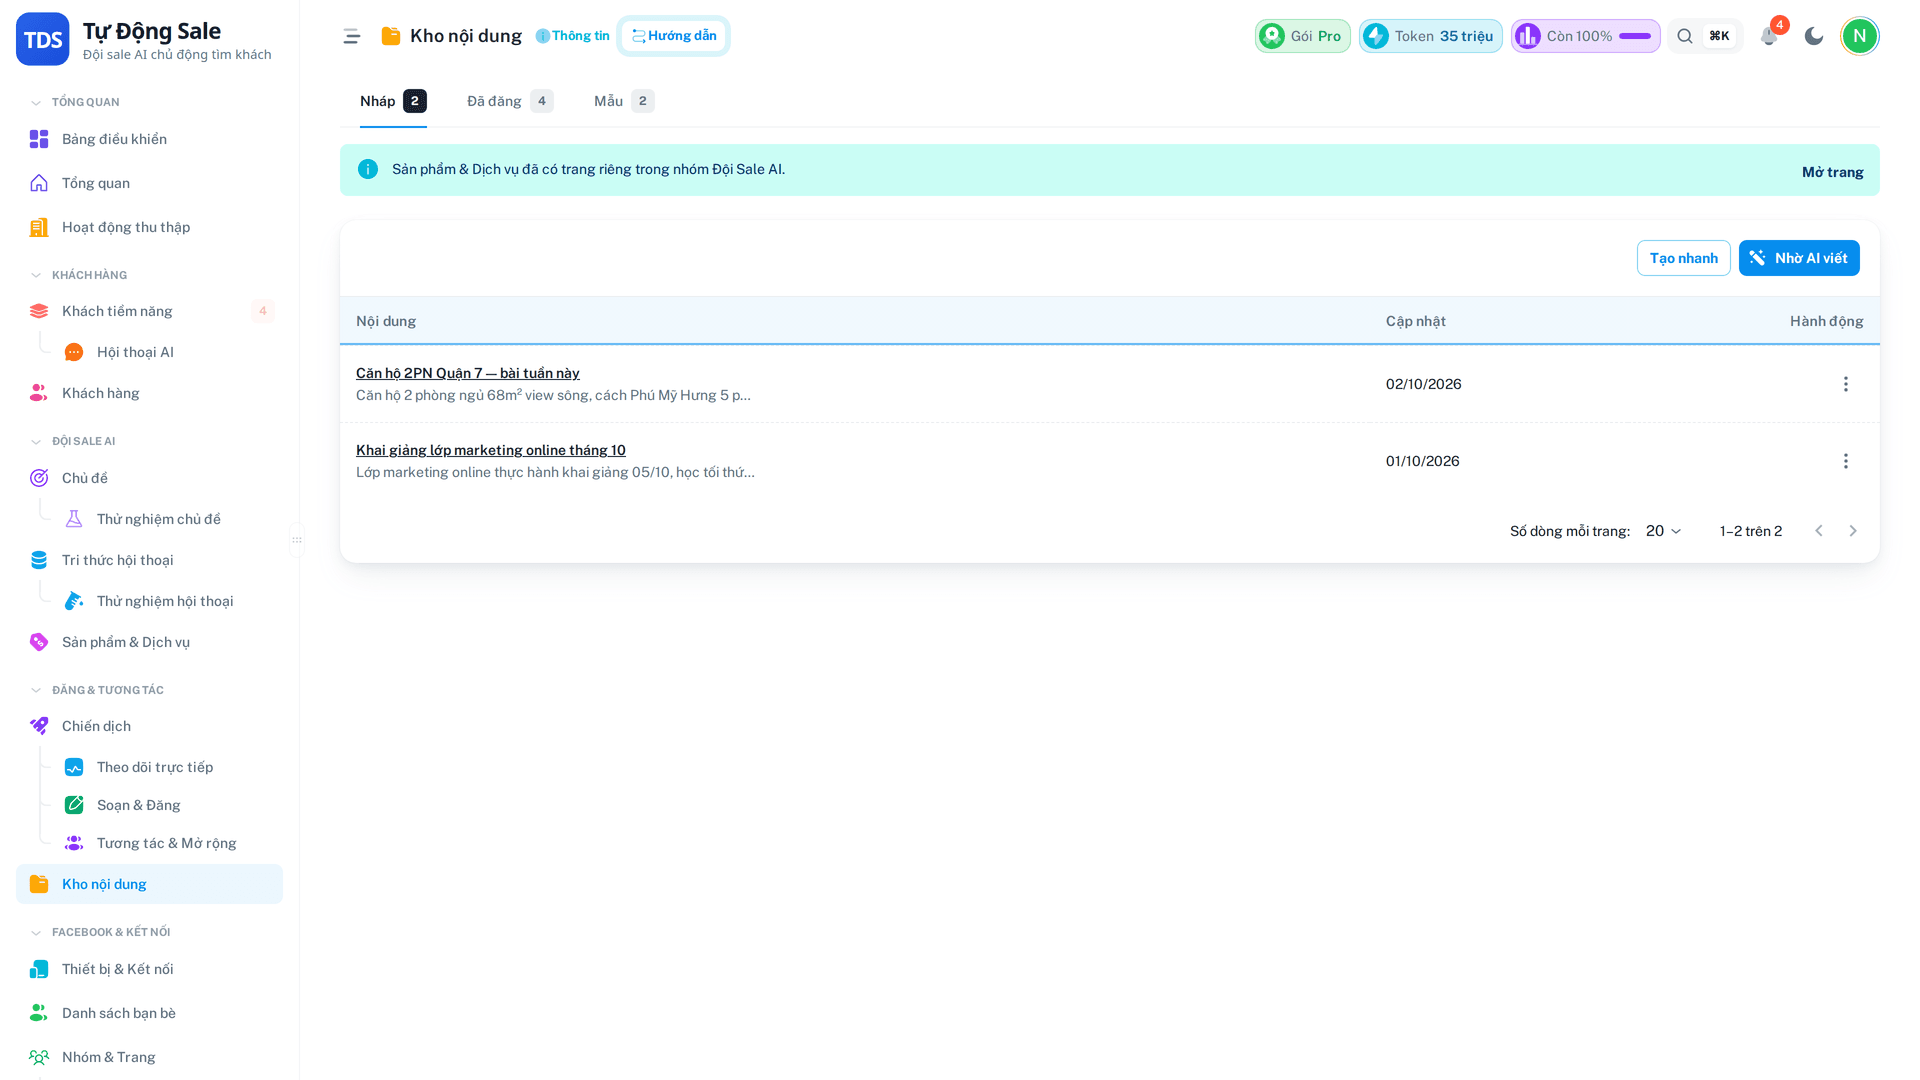Select Kho nội dung in sidebar
Image resolution: width=1920 pixels, height=1080 pixels.
coord(149,884)
